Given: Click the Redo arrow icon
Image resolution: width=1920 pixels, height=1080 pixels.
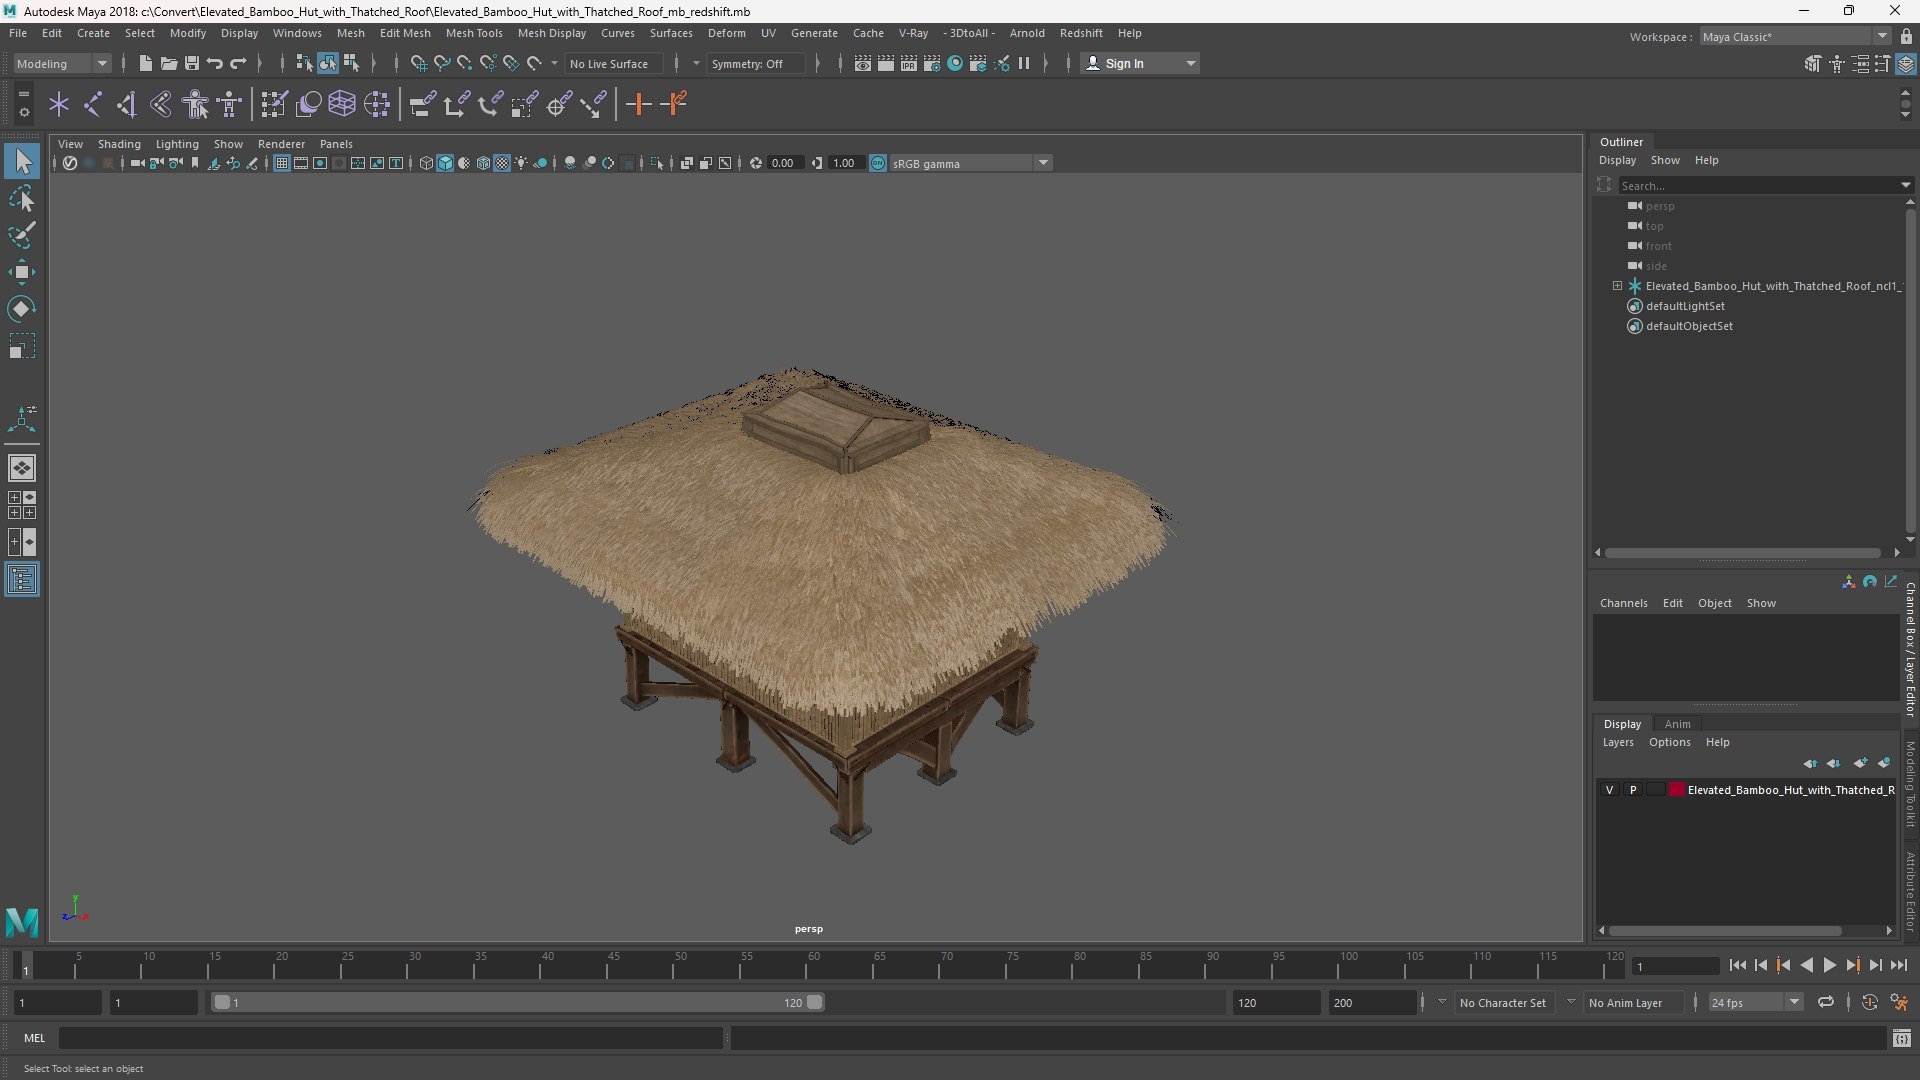Looking at the screenshot, I should pyautogui.click(x=238, y=63).
